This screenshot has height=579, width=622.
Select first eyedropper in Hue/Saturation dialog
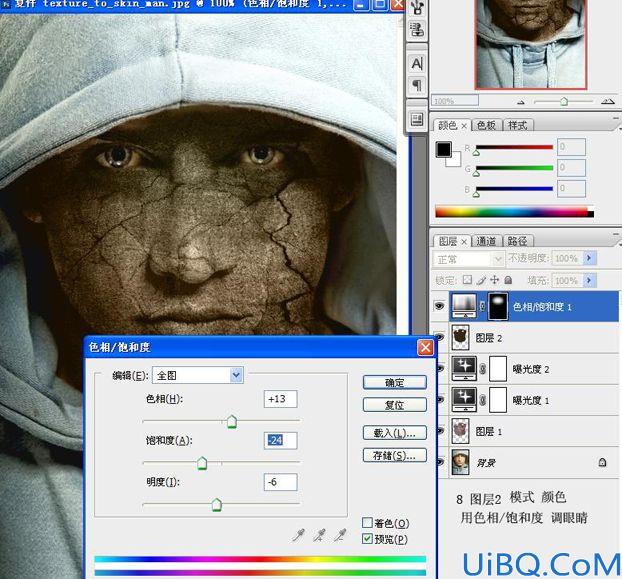tap(298, 535)
